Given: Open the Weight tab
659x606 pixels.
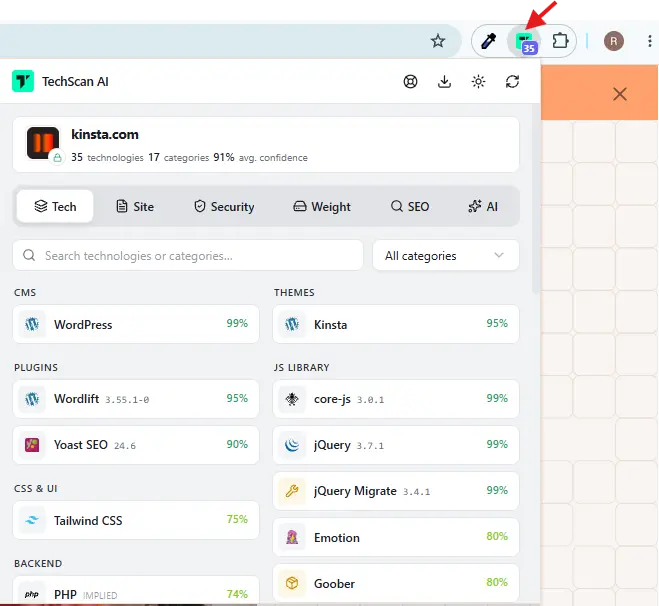Looking at the screenshot, I should [x=322, y=206].
